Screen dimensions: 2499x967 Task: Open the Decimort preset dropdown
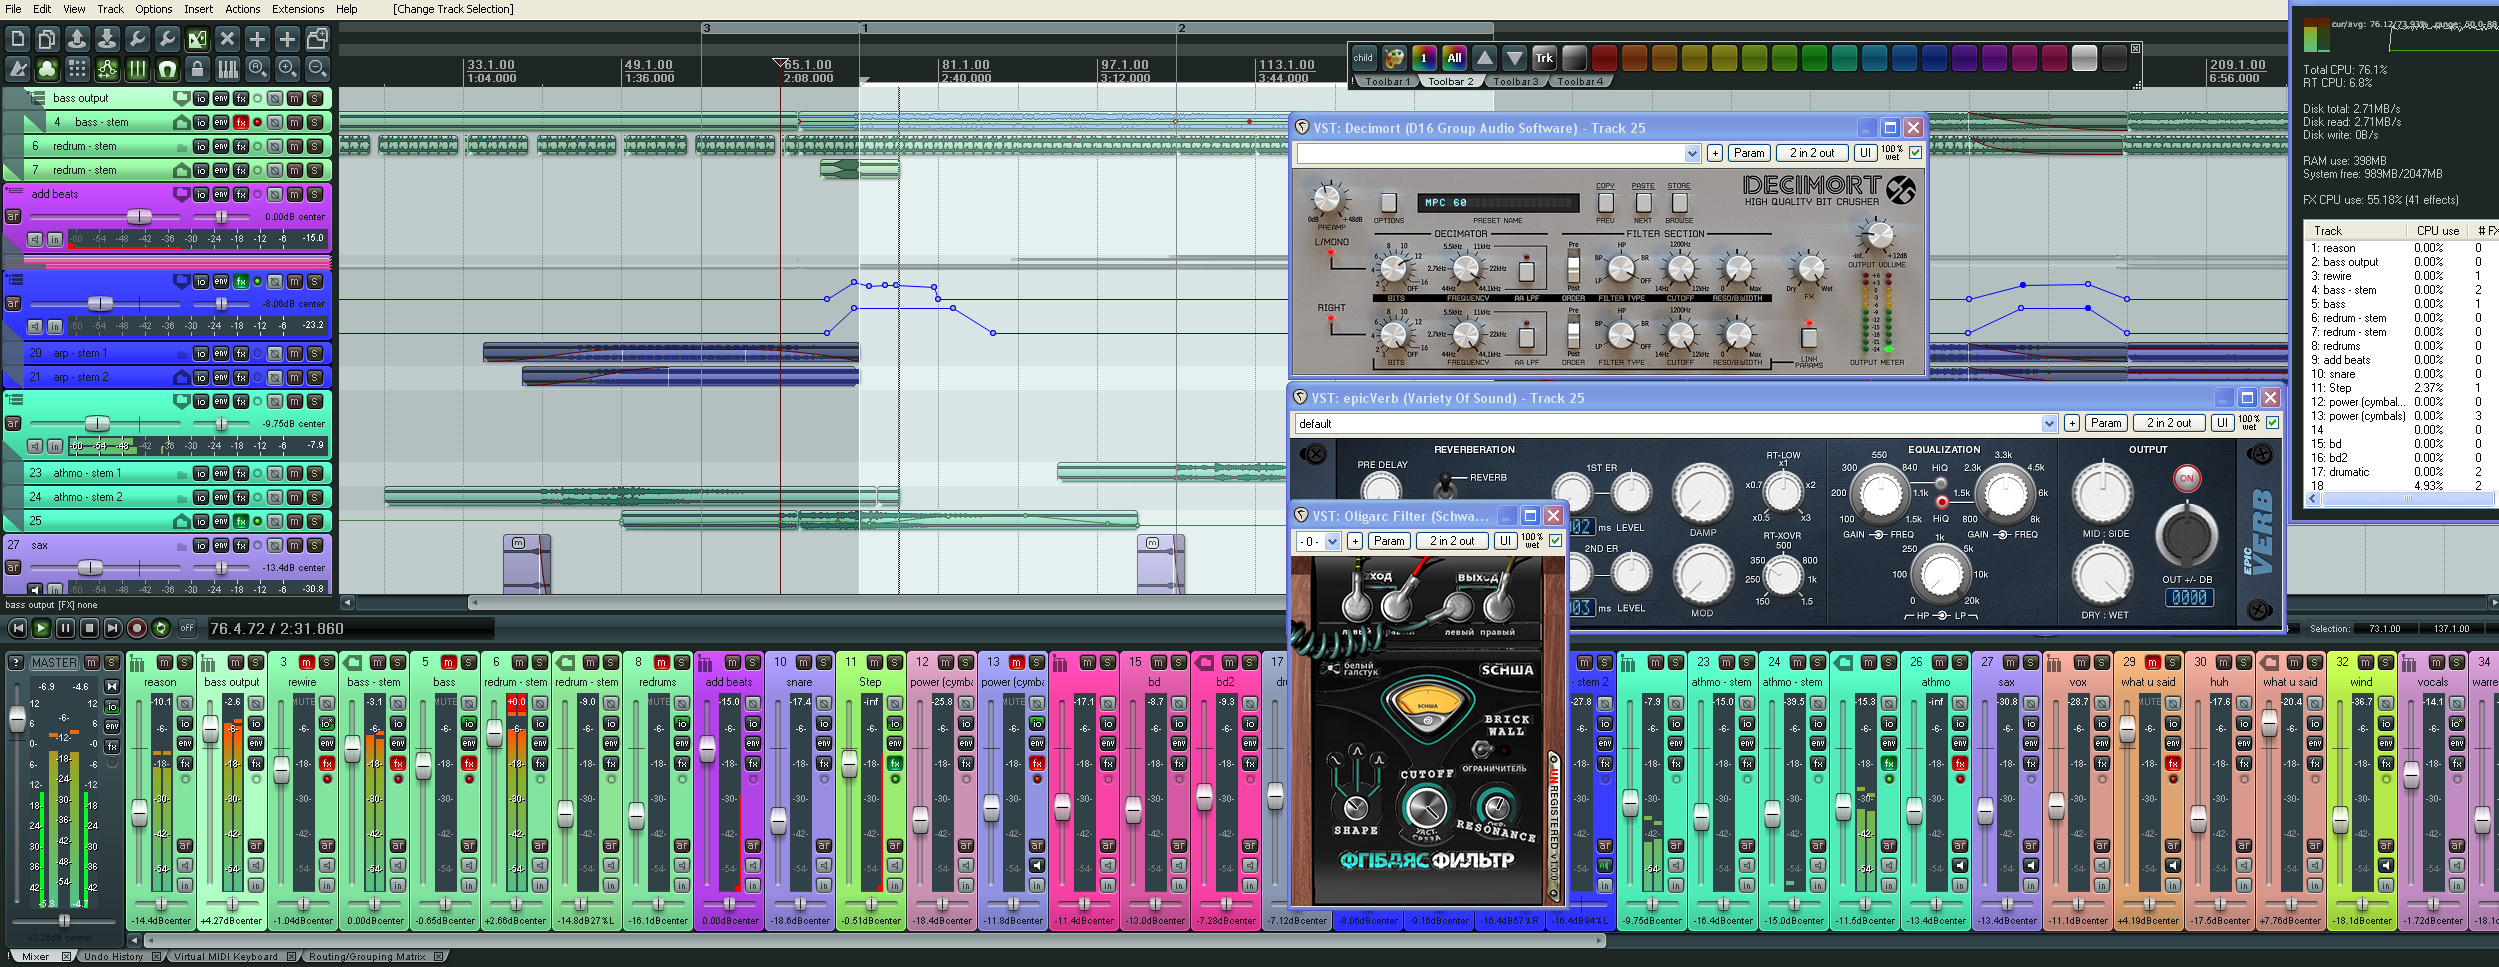click(x=1692, y=153)
